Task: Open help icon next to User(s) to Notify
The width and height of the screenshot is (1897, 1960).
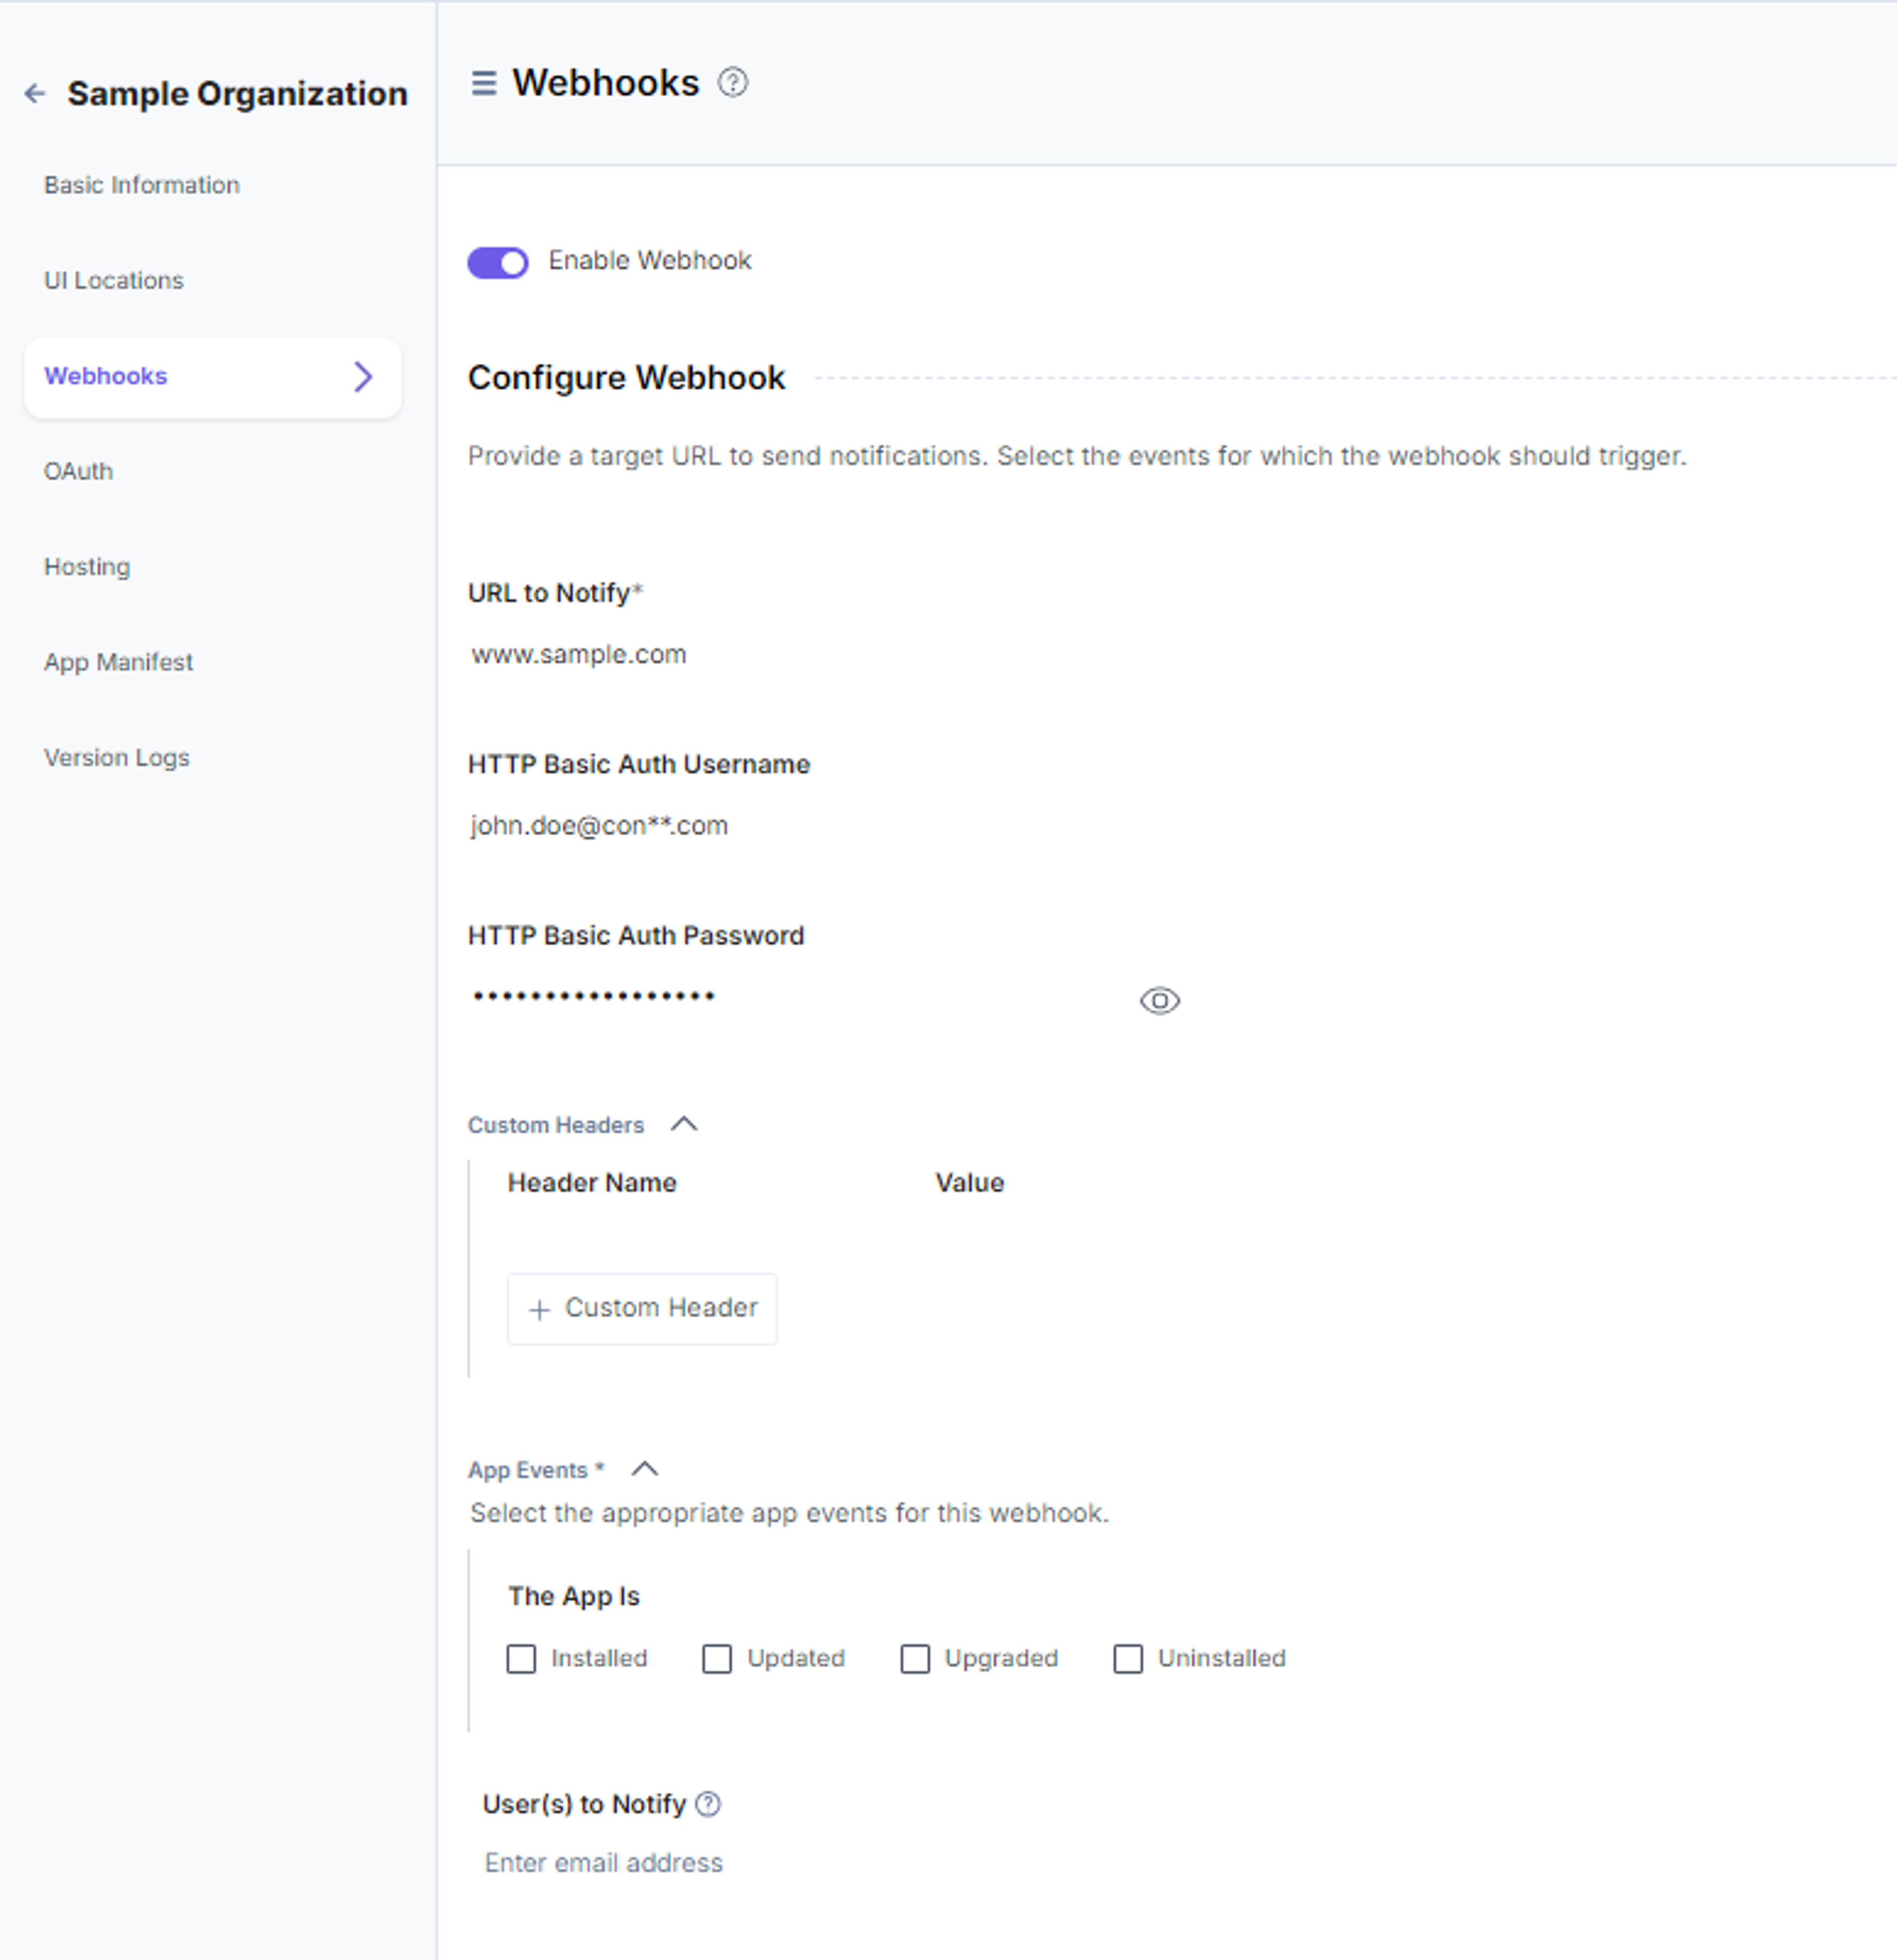Action: pyautogui.click(x=708, y=1804)
